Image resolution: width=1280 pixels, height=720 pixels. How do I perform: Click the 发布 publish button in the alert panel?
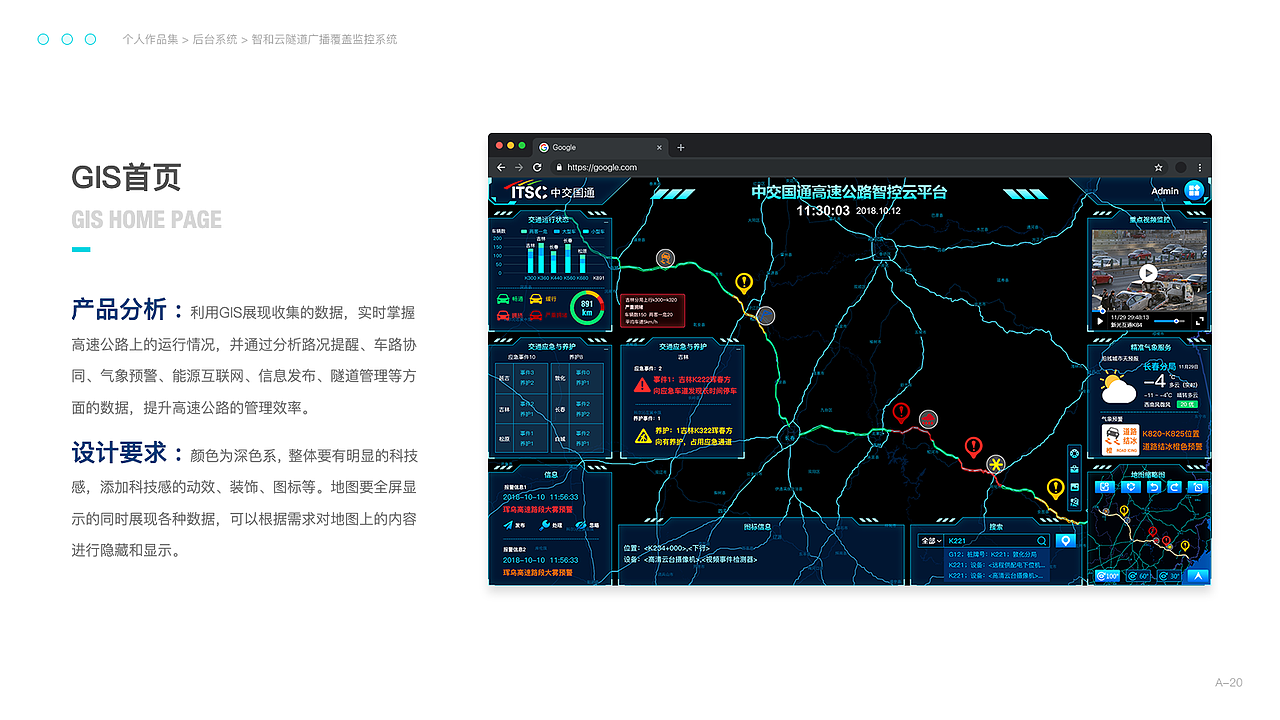click(515, 525)
